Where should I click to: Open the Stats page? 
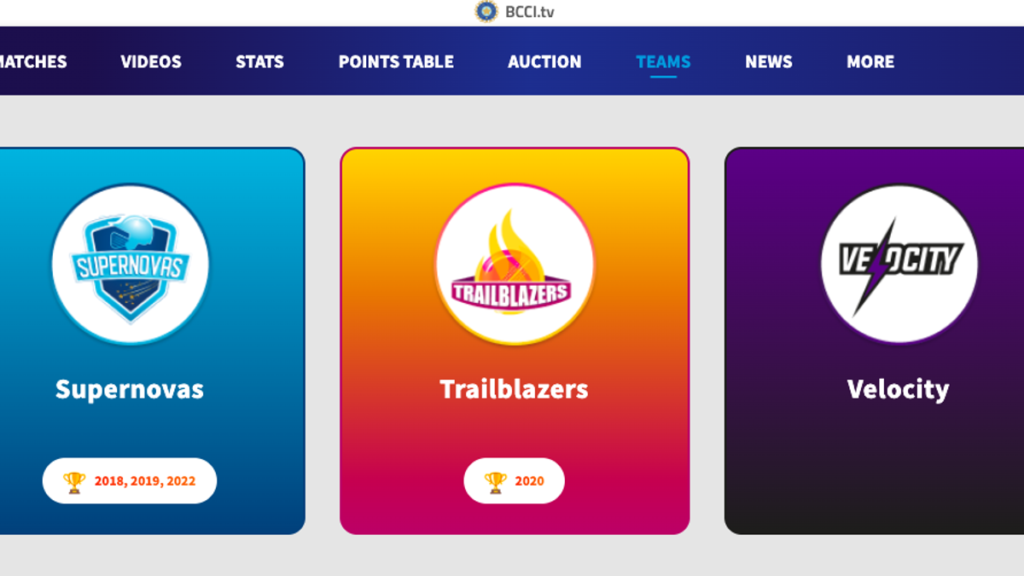coord(259,61)
